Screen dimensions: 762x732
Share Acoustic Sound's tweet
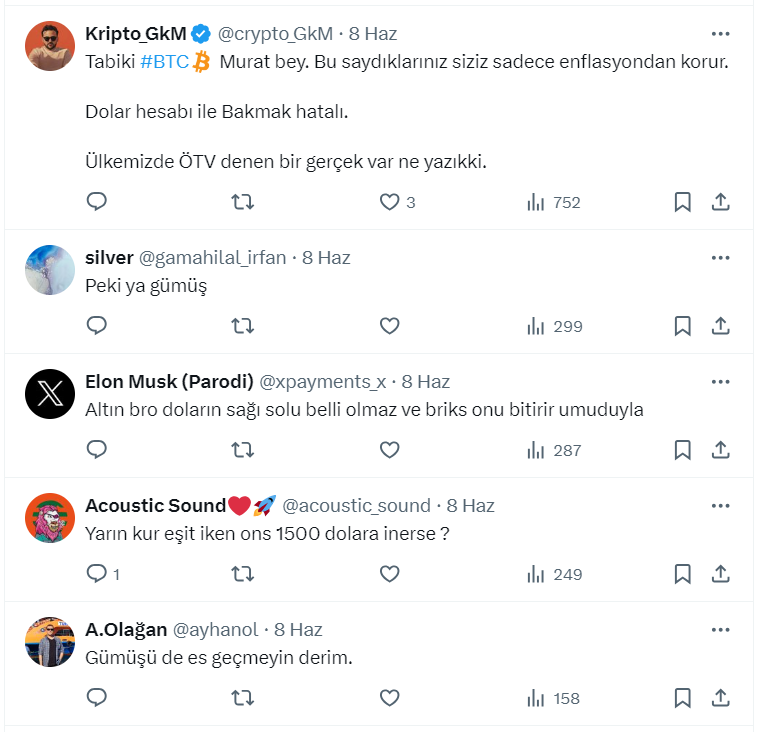coord(720,574)
